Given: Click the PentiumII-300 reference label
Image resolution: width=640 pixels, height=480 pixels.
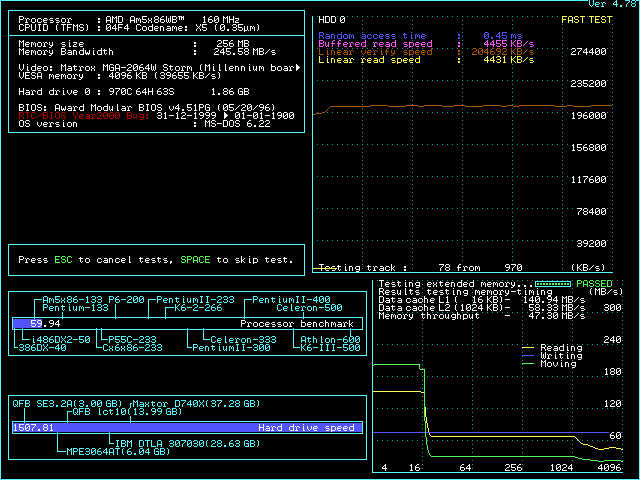Looking at the screenshot, I should click(231, 348).
